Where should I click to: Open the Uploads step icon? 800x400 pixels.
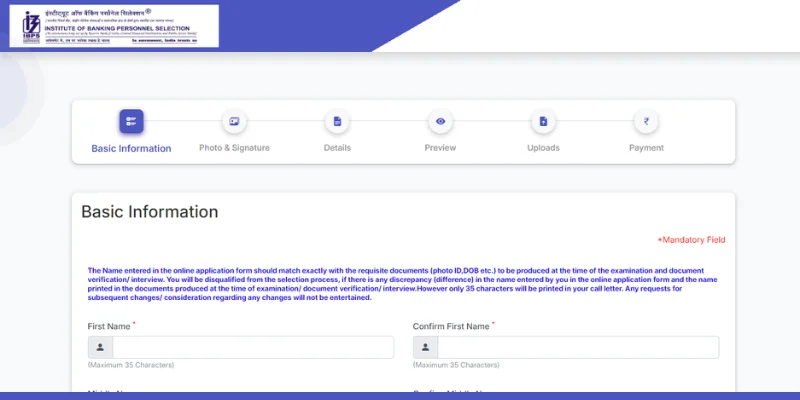pos(543,121)
